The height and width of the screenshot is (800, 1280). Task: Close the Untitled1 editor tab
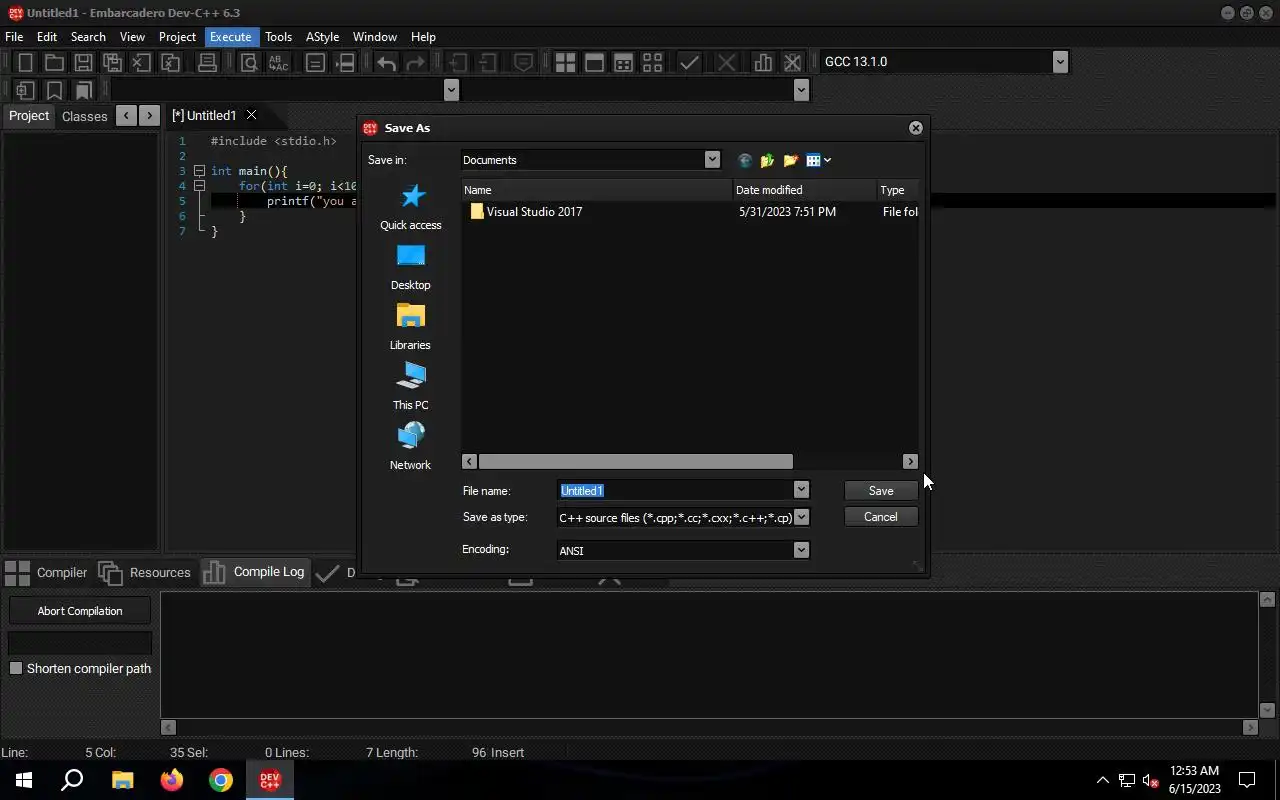tap(251, 115)
